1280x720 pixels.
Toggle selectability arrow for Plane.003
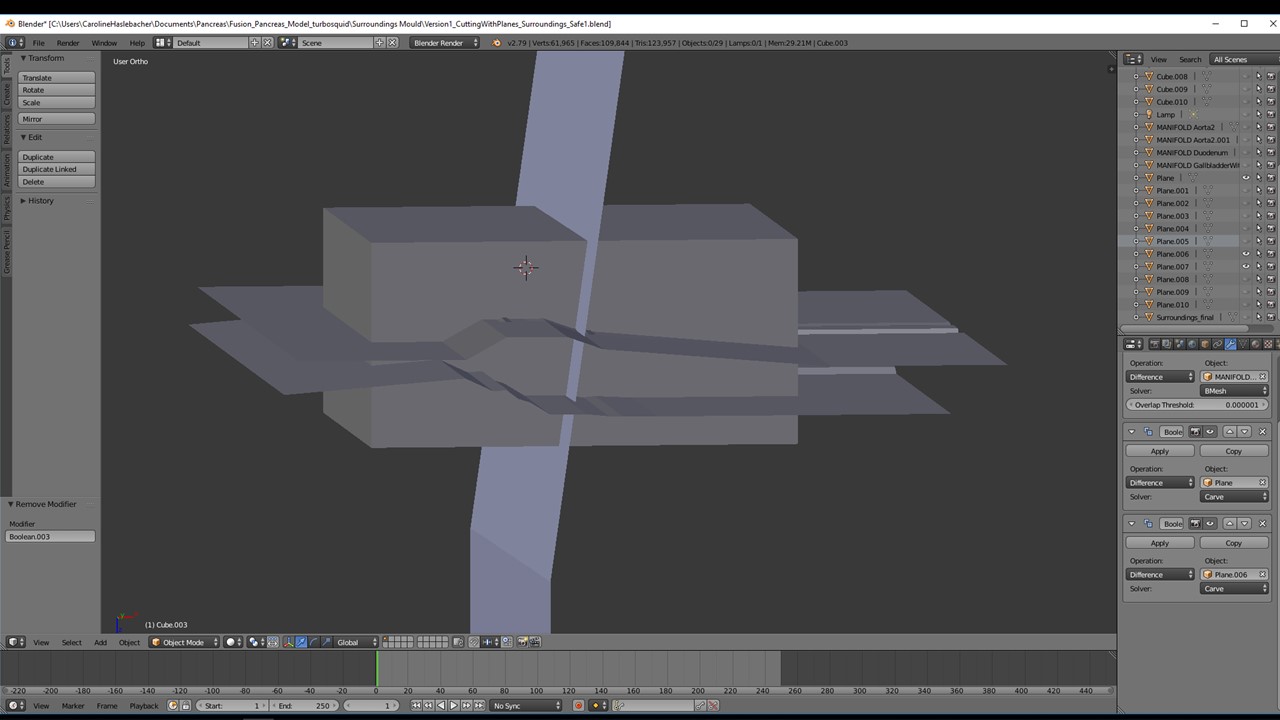pyautogui.click(x=1258, y=216)
